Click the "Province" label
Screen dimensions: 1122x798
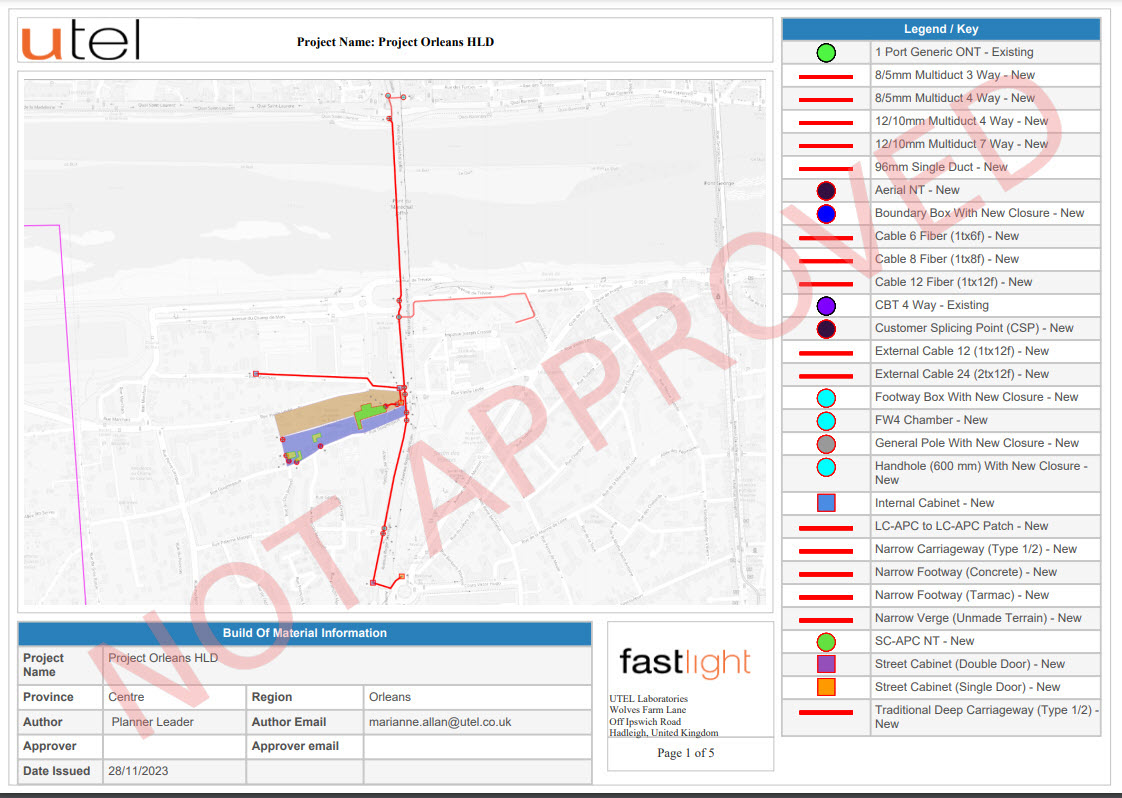(48, 697)
